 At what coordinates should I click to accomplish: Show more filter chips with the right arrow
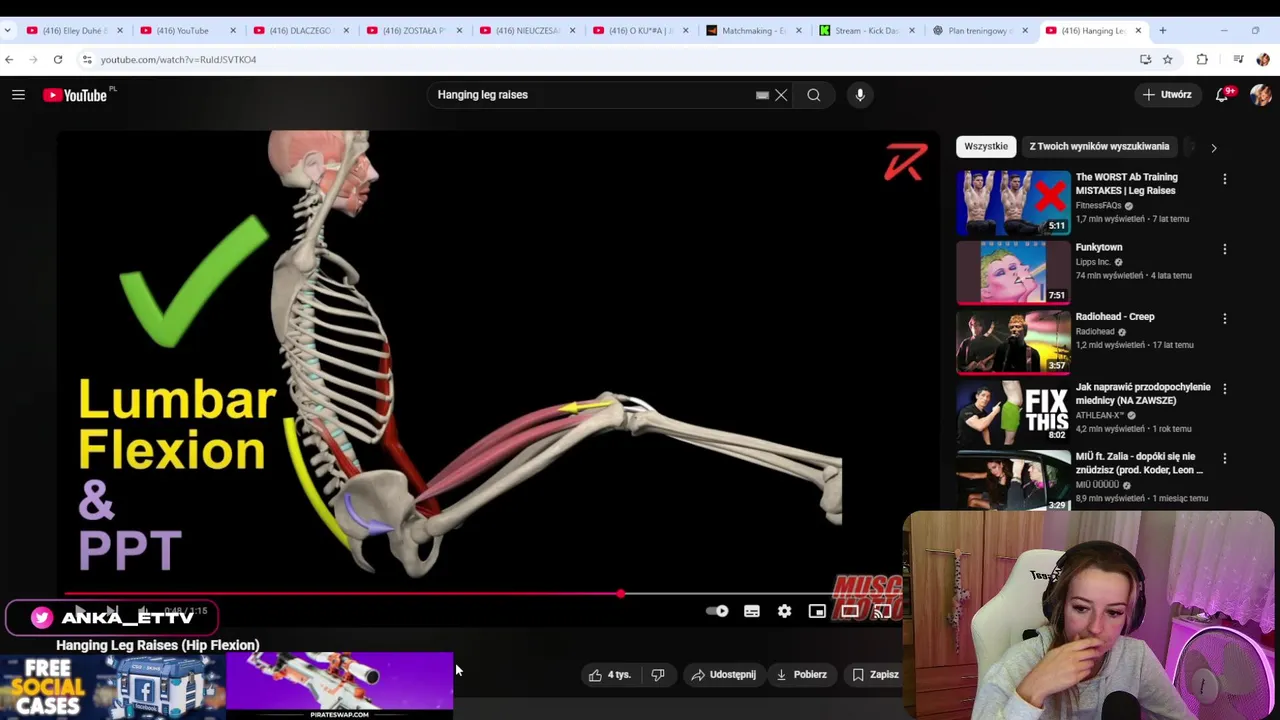(1214, 148)
